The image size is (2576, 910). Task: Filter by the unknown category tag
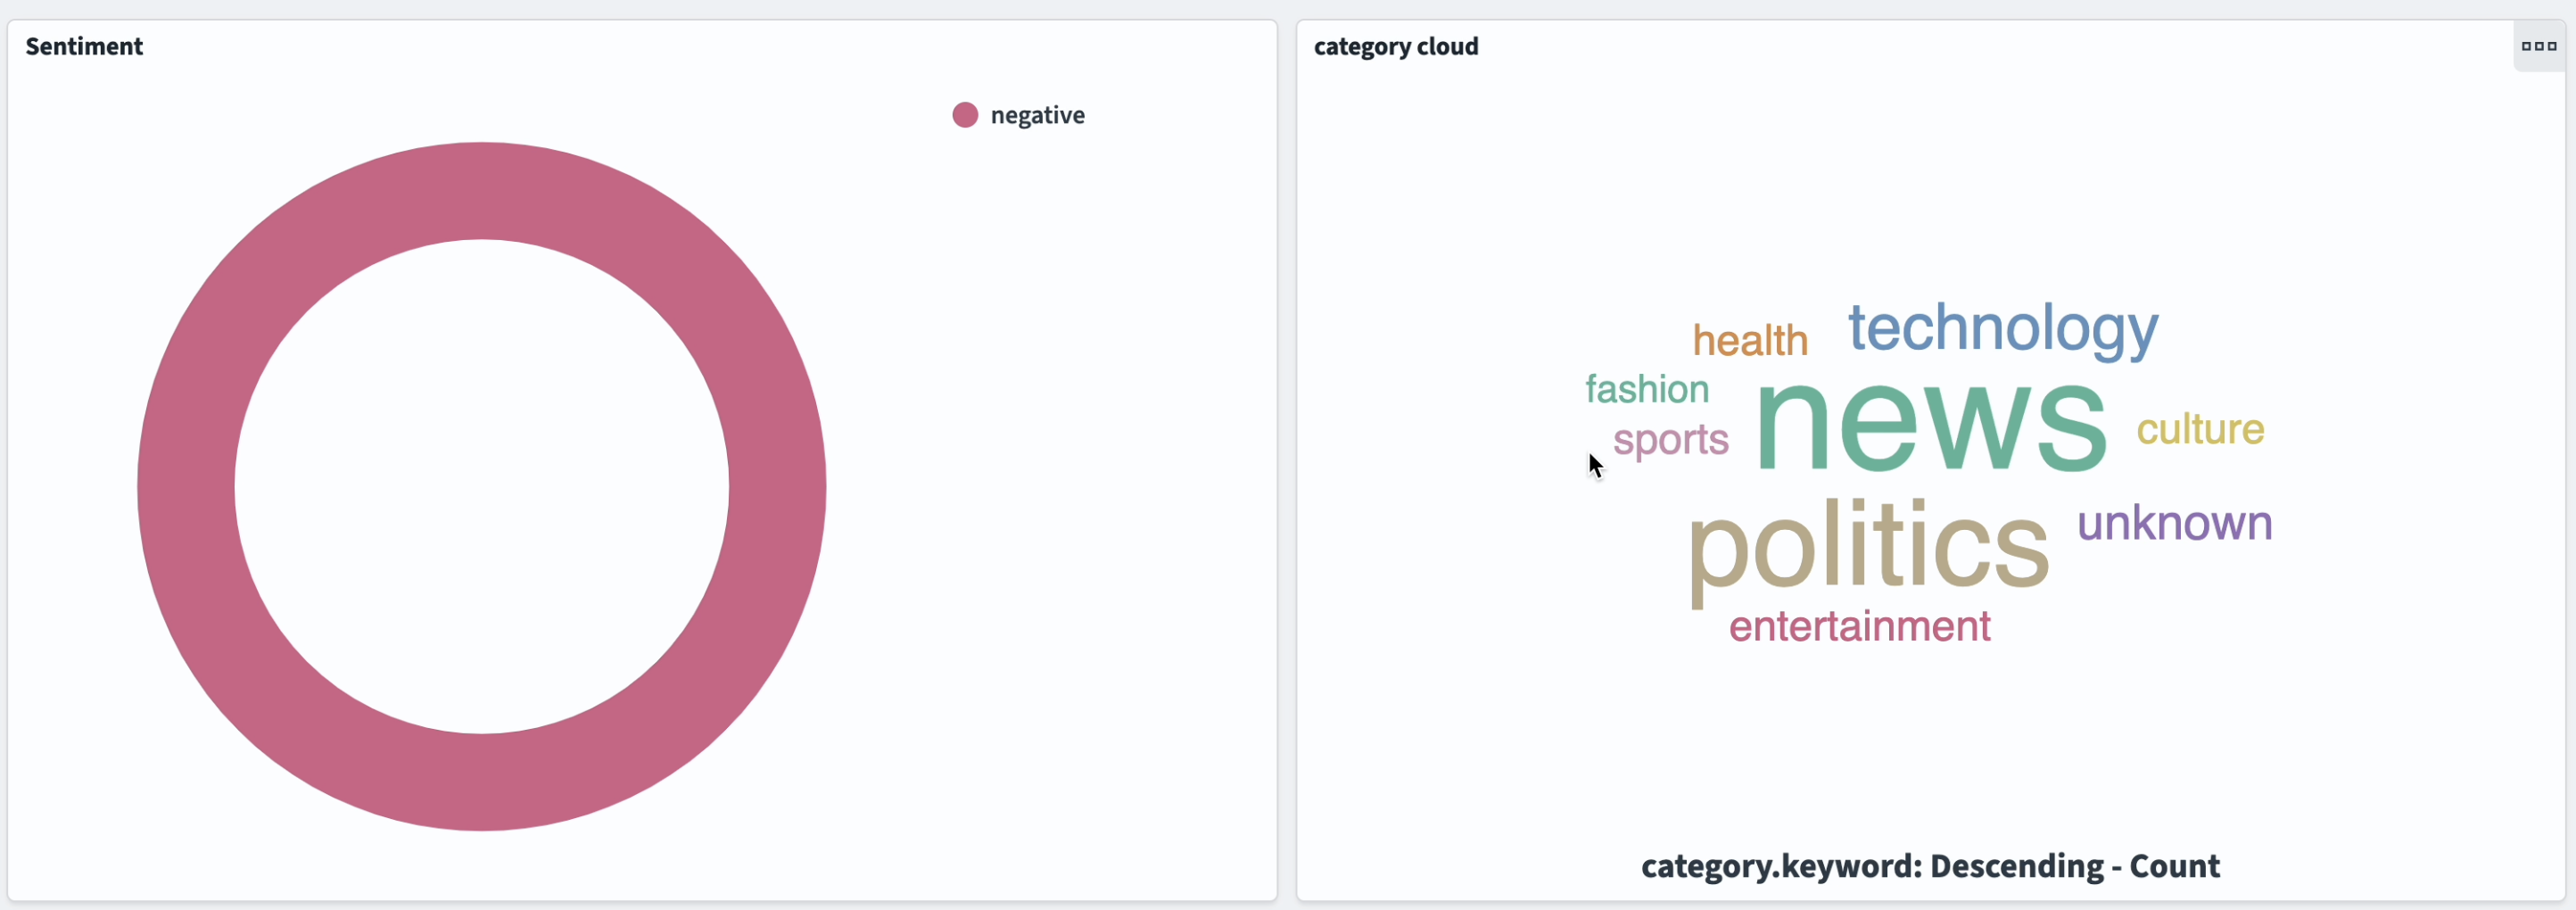2174,522
